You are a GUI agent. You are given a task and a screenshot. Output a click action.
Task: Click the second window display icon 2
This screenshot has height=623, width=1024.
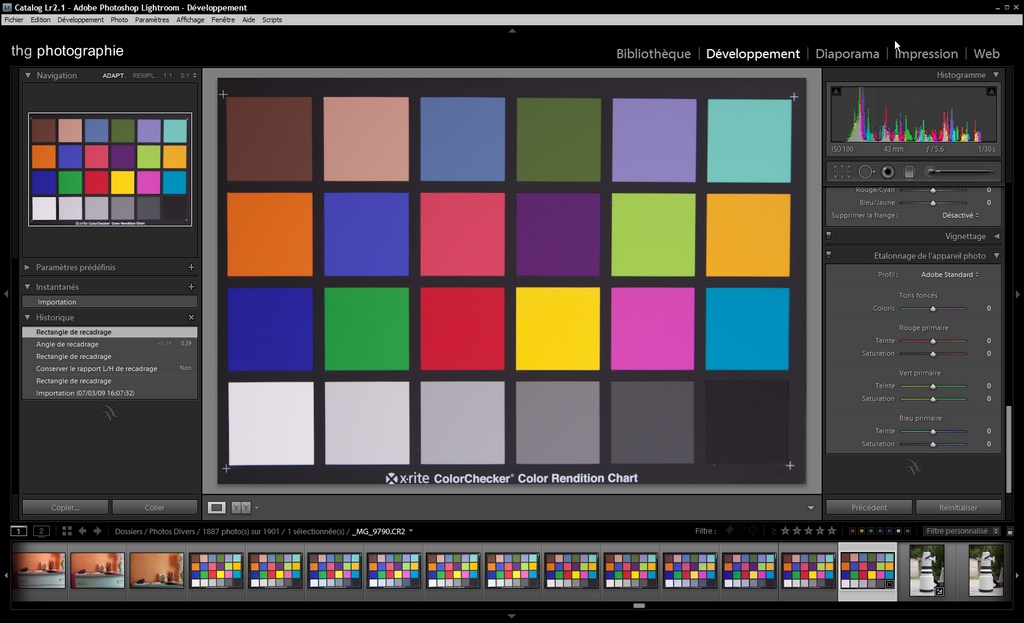pyautogui.click(x=41, y=531)
